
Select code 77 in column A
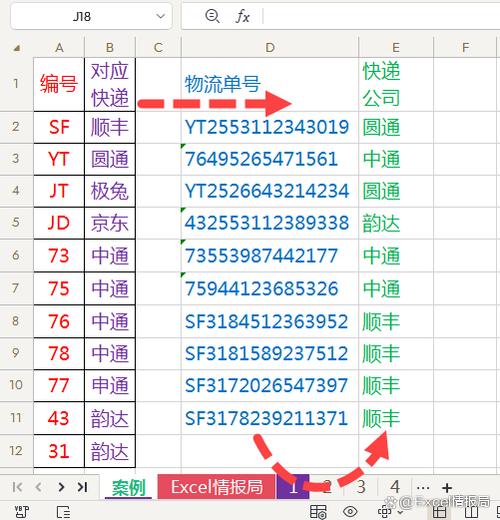point(59,385)
